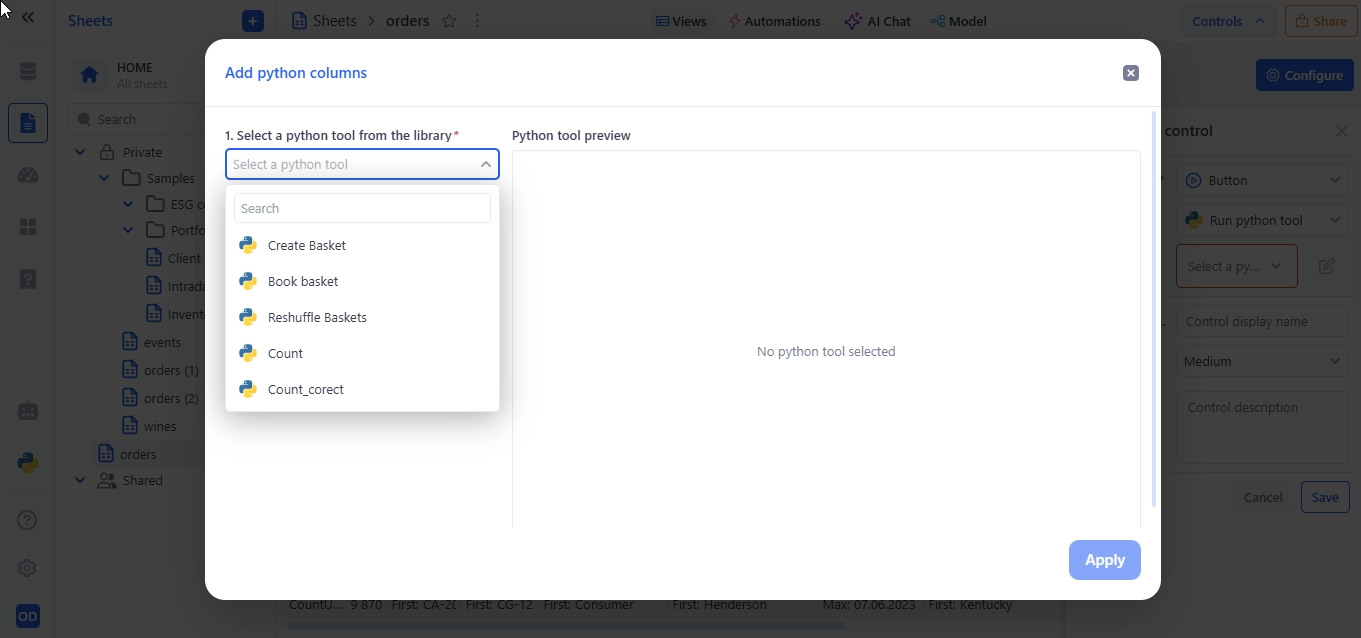
Task: Open the settings gear in sidebar
Action: coord(28,568)
